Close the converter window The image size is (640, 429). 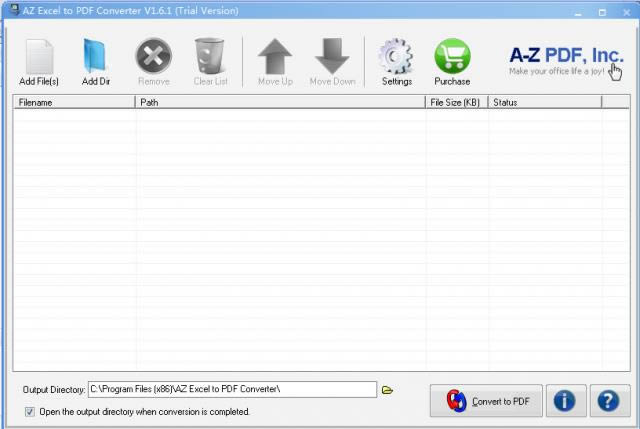[627, 13]
